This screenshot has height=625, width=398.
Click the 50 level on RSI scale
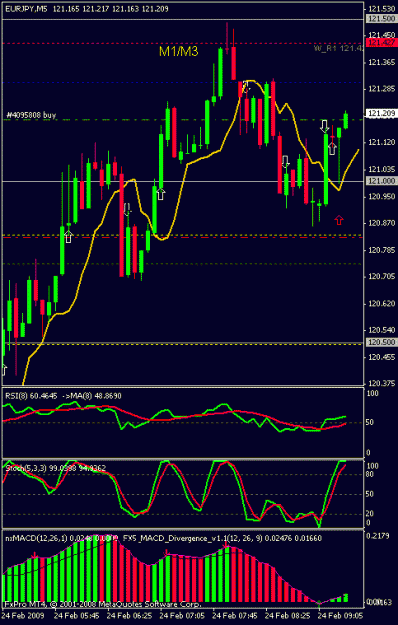point(370,423)
